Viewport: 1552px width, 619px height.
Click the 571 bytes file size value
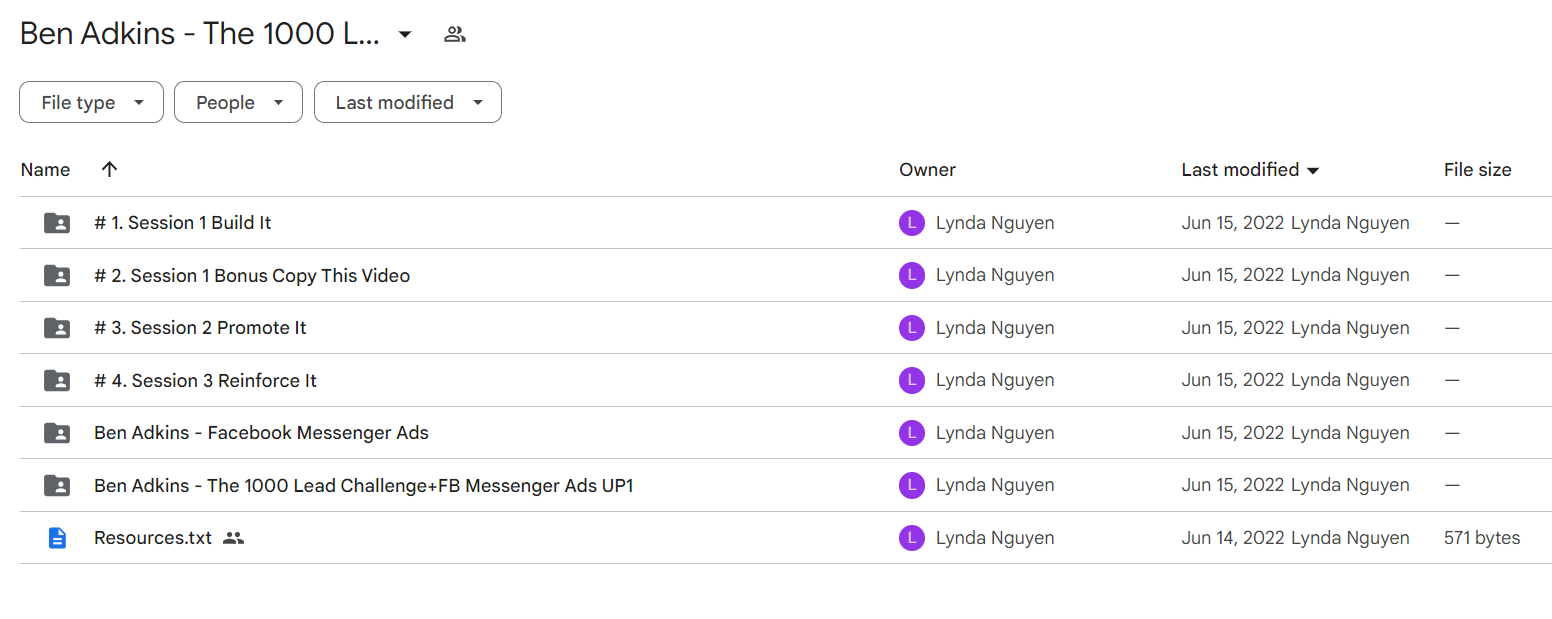coord(1482,538)
